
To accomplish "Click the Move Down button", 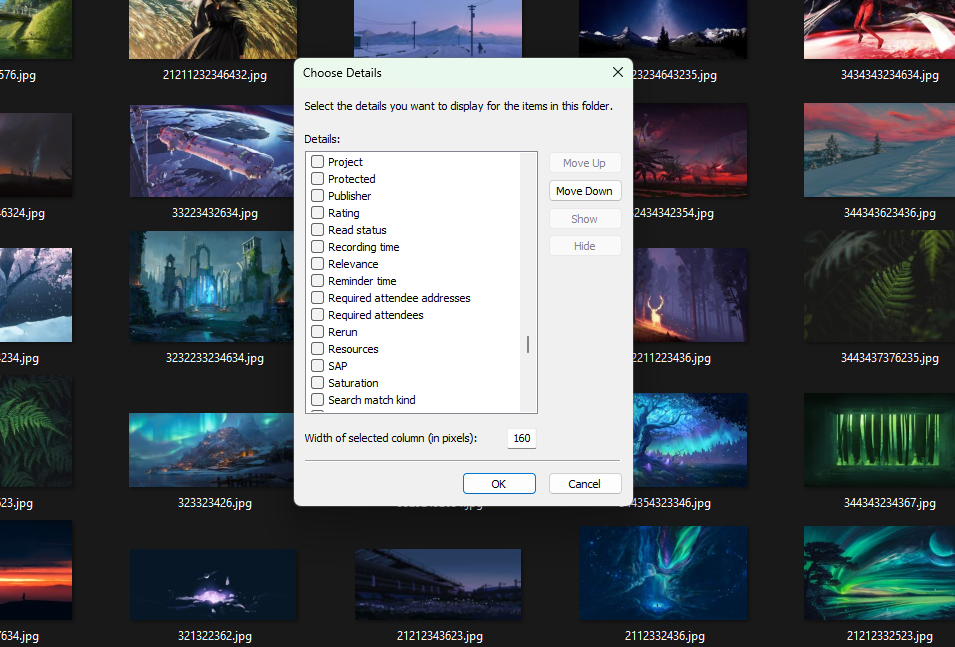I will [x=585, y=191].
